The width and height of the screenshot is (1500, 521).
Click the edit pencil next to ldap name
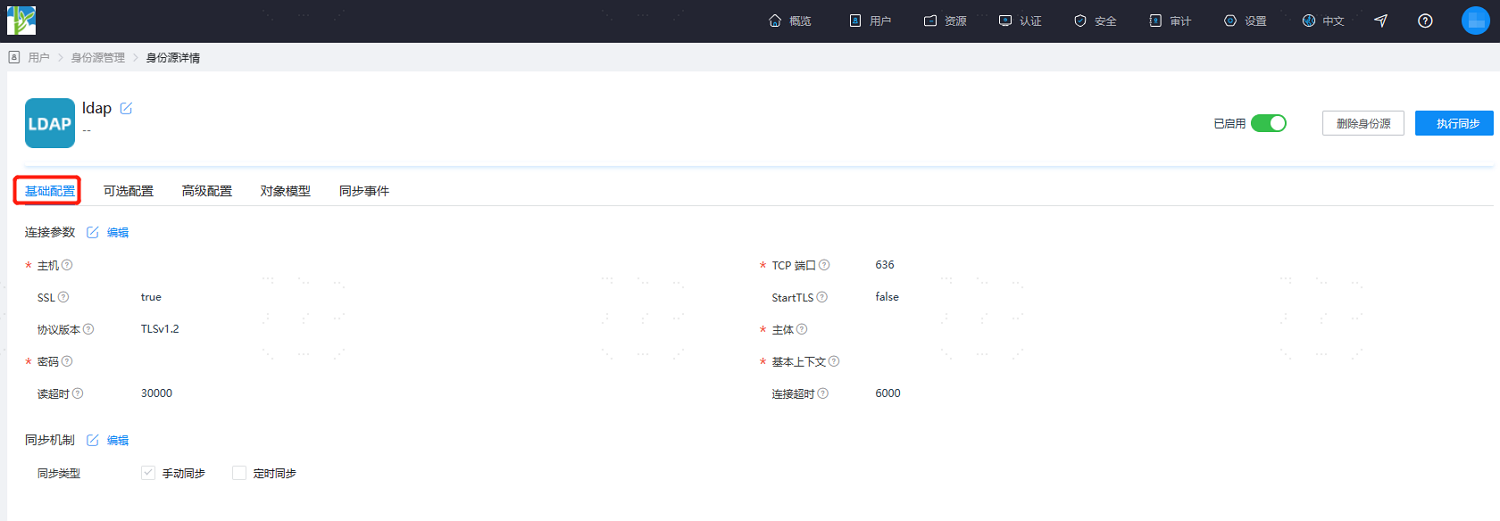(126, 108)
